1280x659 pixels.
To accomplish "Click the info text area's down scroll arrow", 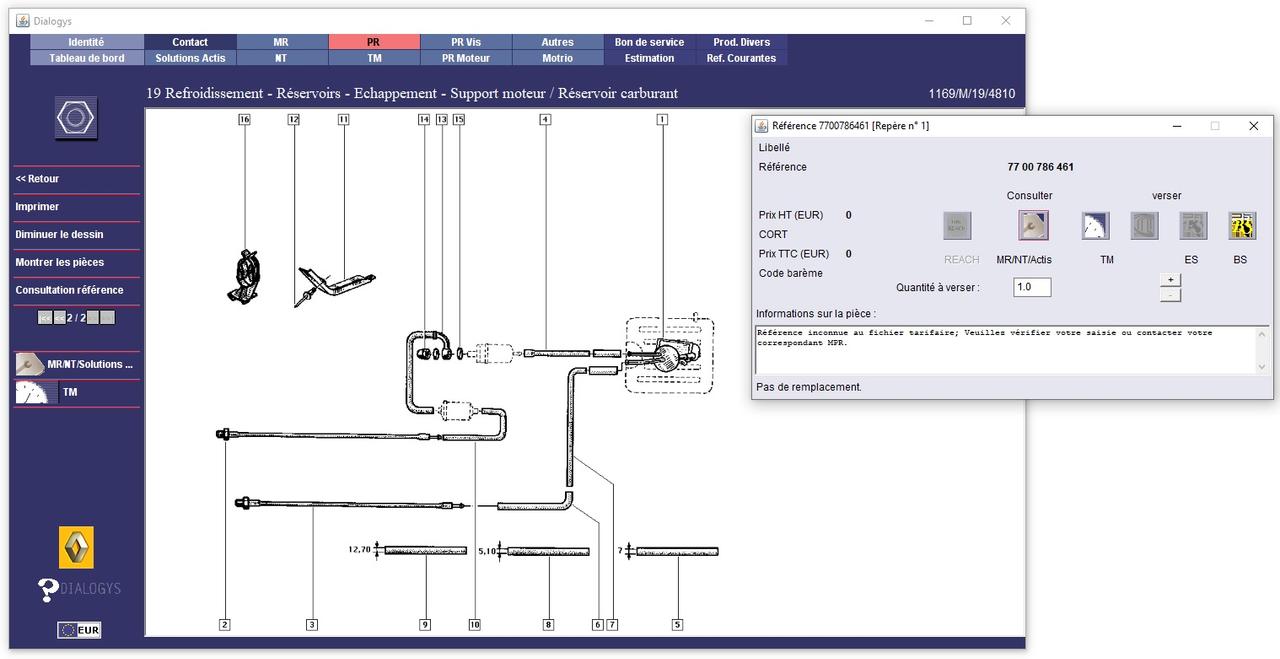I will tap(1262, 367).
